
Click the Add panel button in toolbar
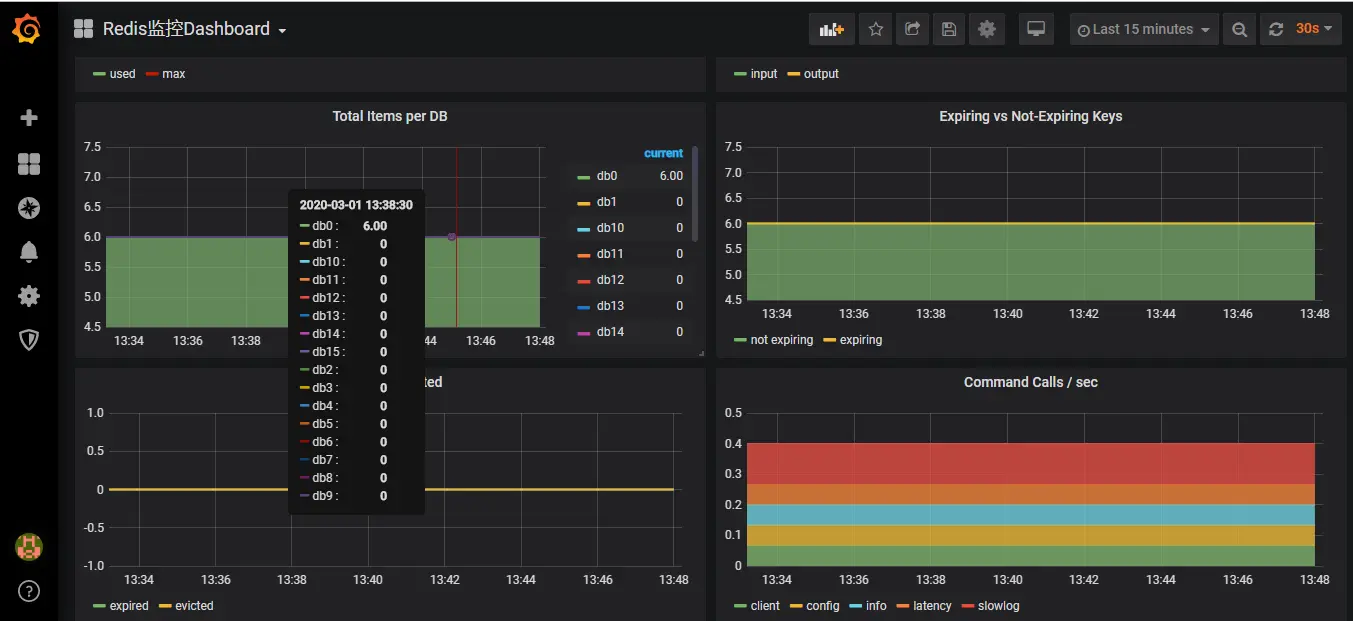831,30
